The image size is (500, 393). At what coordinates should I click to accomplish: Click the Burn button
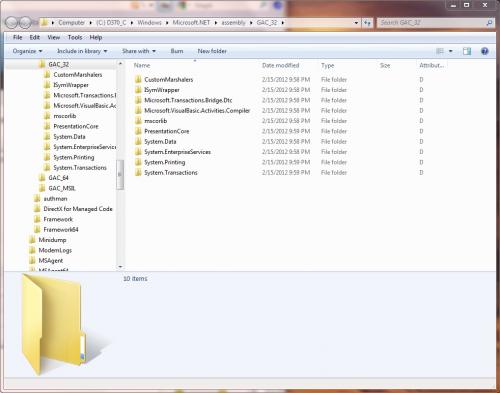(x=177, y=51)
